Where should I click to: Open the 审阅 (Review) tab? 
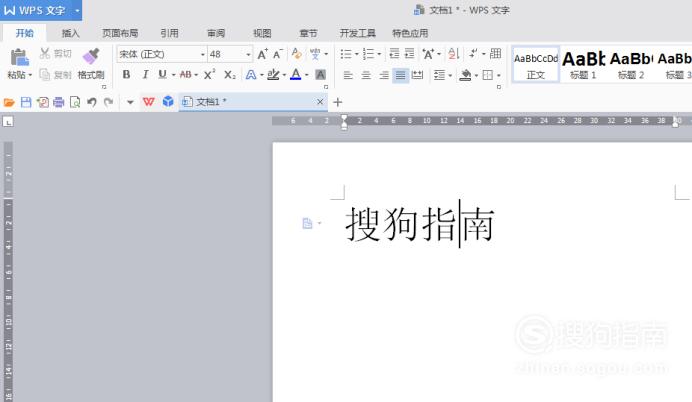tap(216, 33)
